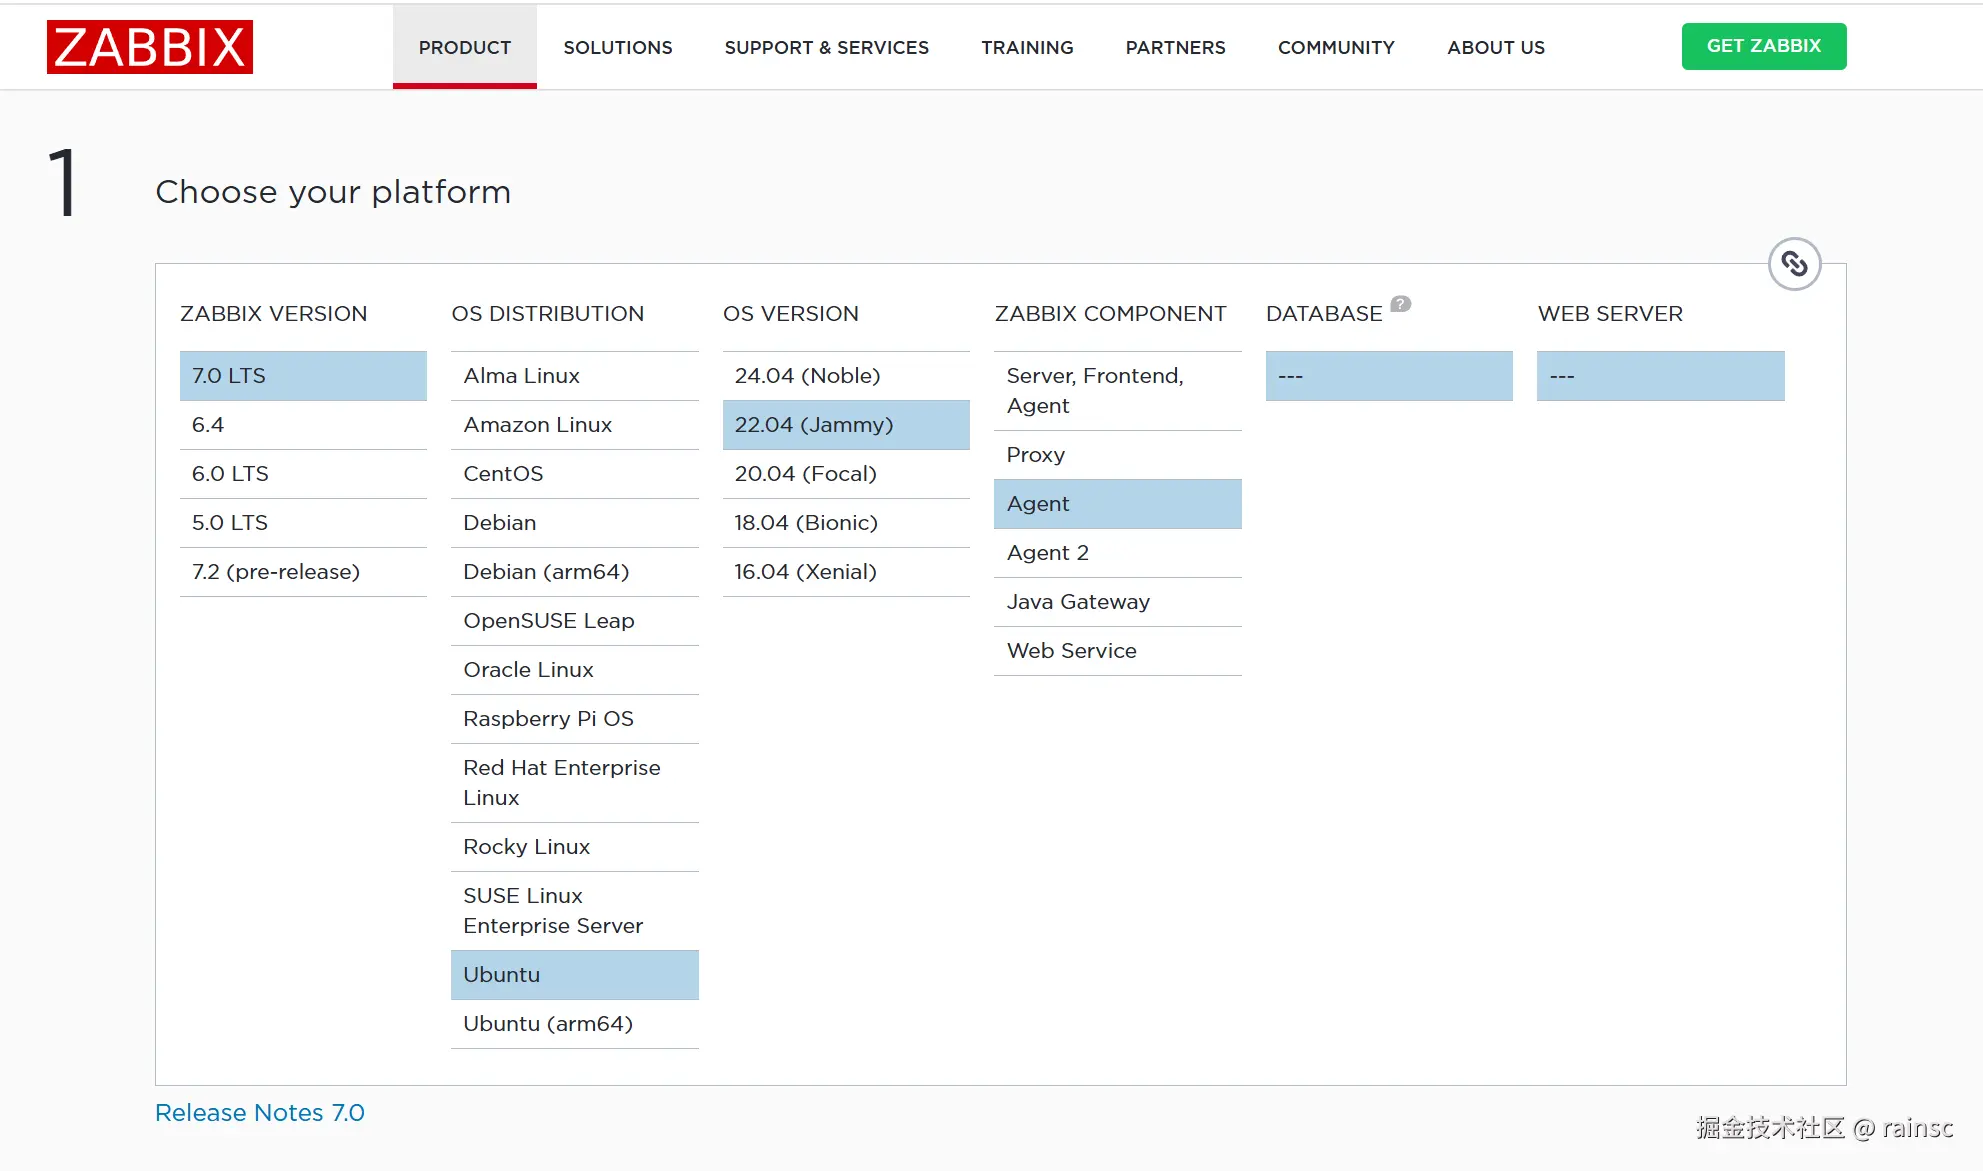Click the Web Server placeholder option

click(1659, 376)
